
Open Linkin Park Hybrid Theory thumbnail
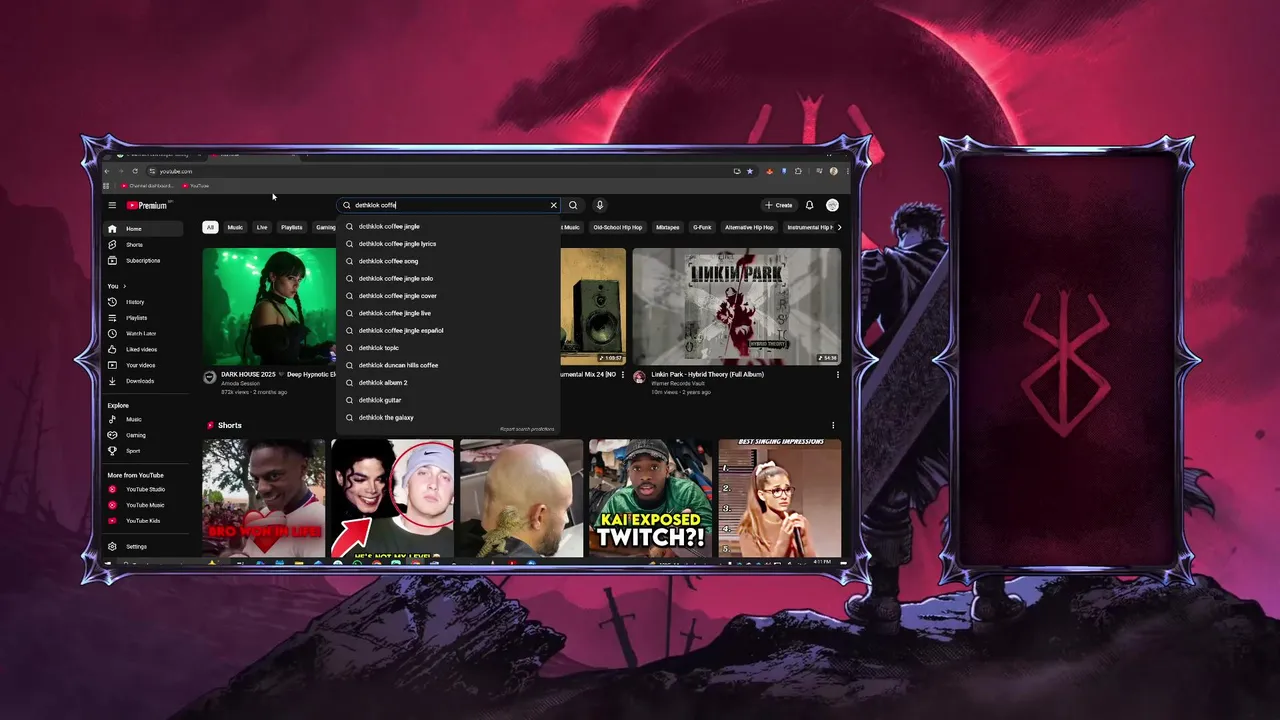point(736,306)
